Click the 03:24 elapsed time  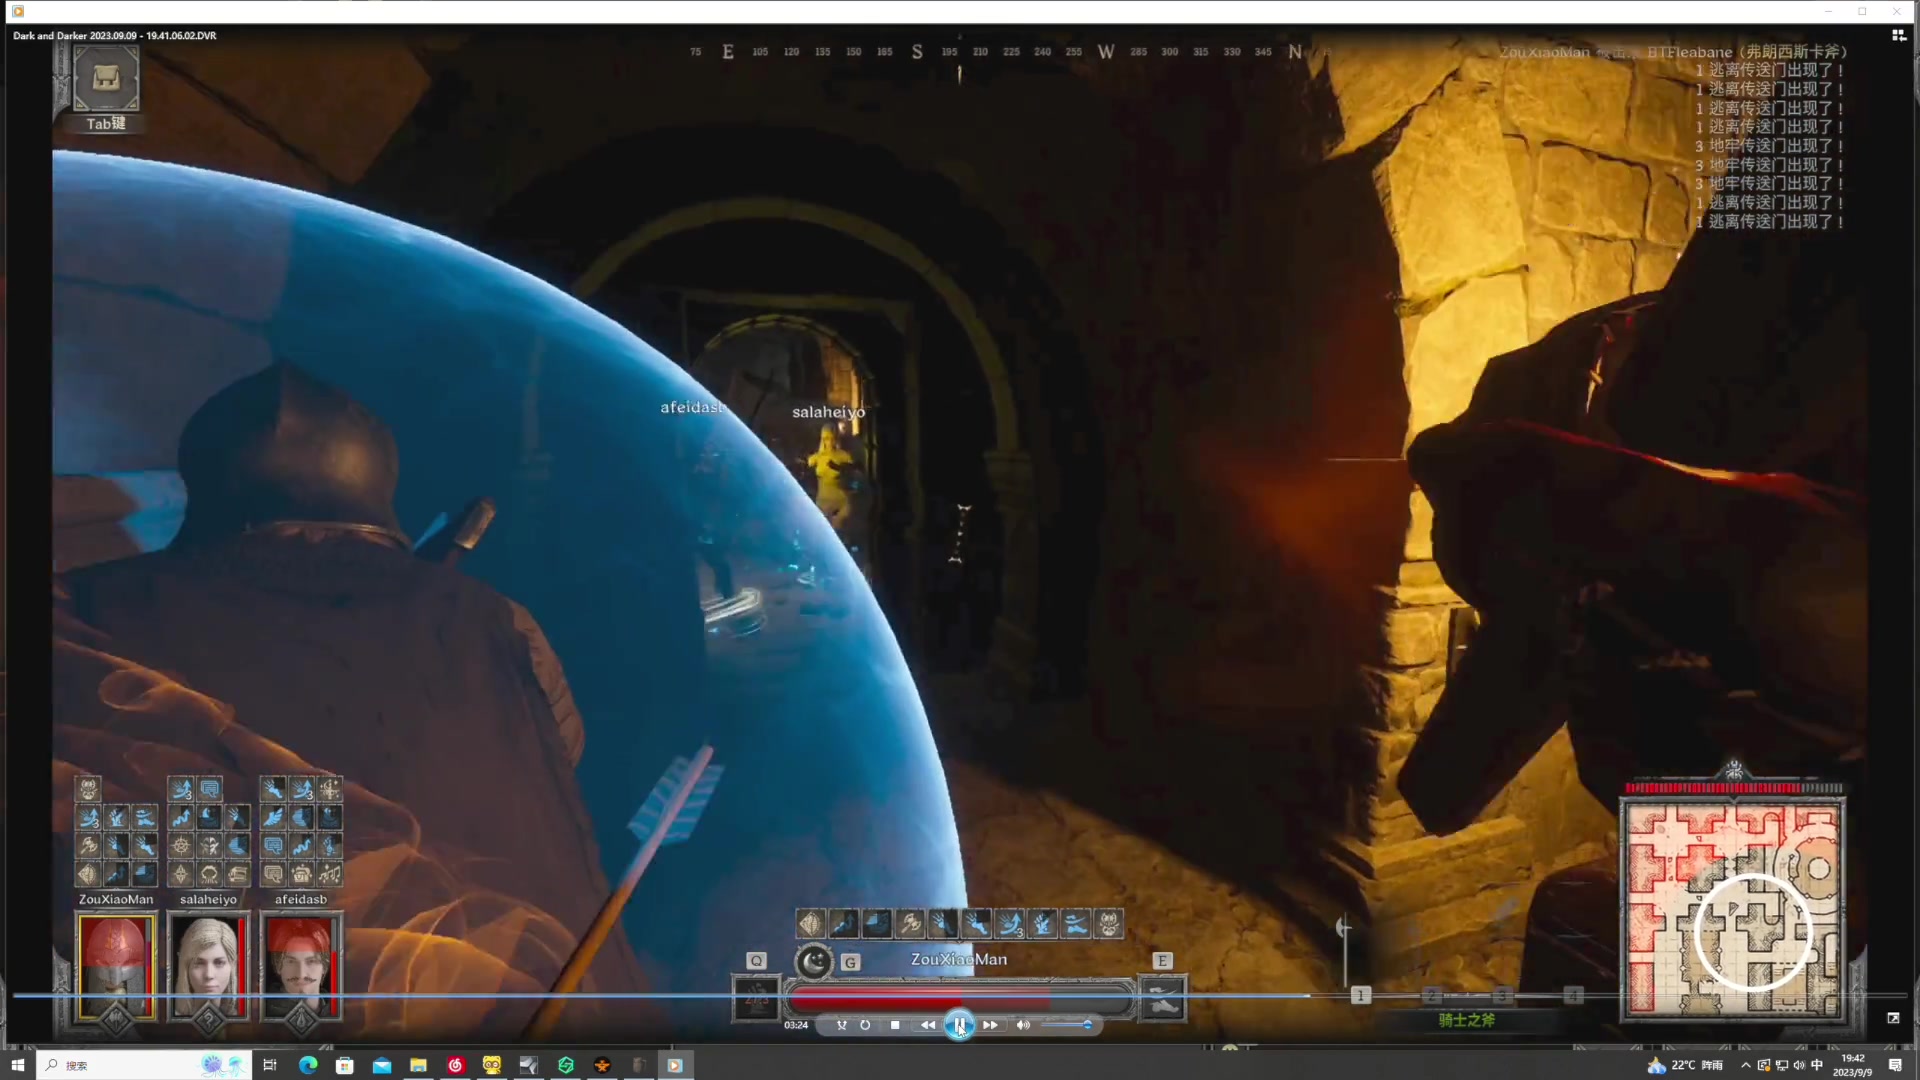tap(796, 1025)
